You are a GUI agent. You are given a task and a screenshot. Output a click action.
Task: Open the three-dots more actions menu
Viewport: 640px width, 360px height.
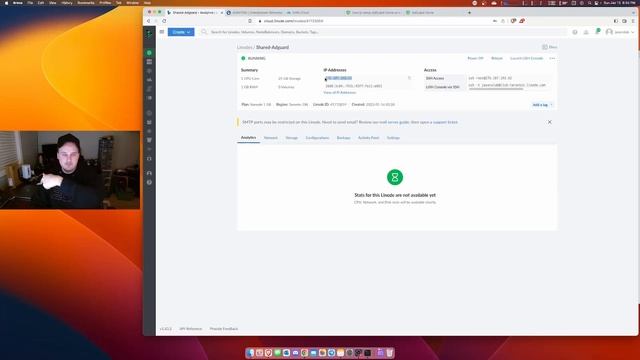552,58
